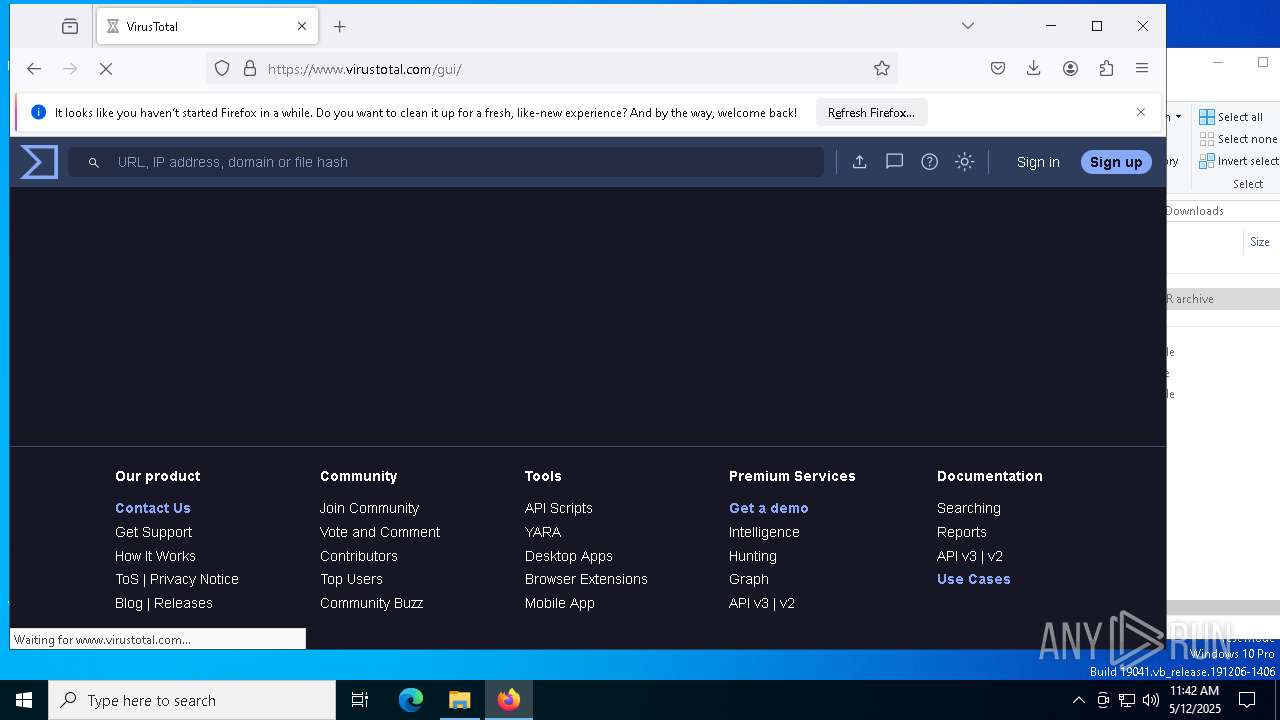Open the Windows notification center

[x=1247, y=700]
